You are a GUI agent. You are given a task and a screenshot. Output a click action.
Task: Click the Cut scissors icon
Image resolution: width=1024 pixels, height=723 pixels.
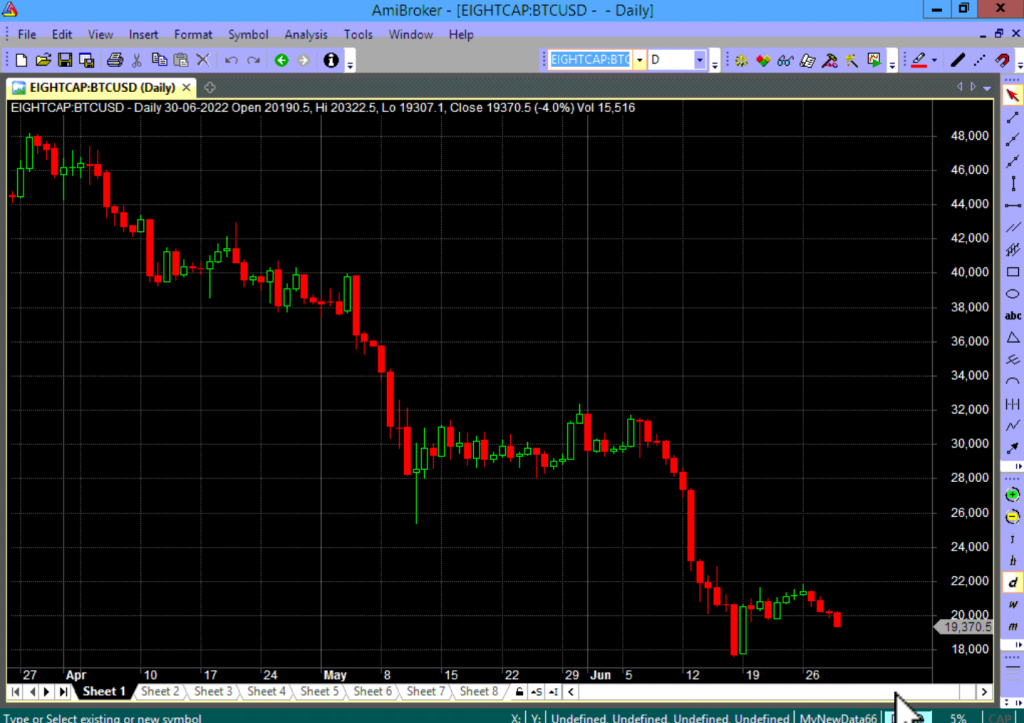coord(136,60)
